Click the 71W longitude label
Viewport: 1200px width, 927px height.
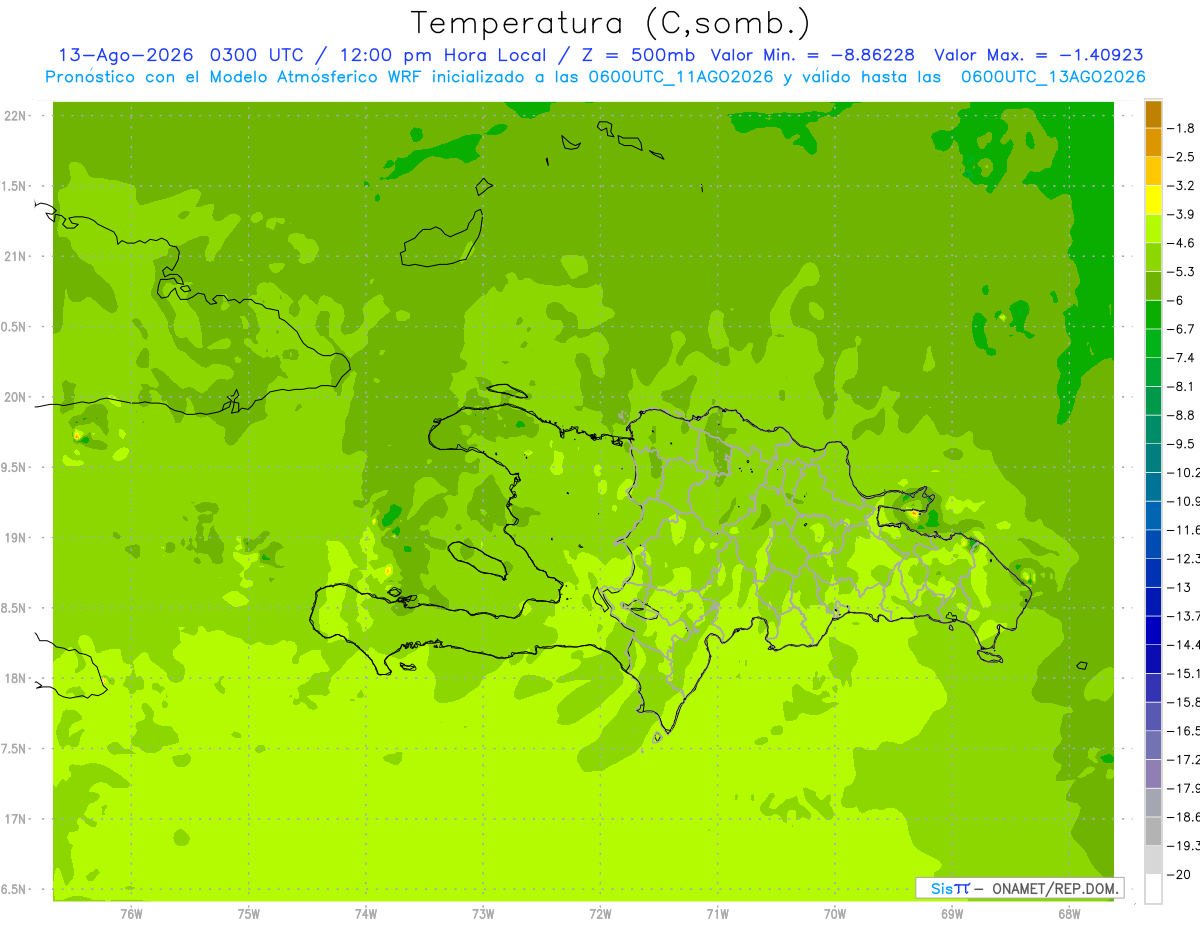click(x=717, y=914)
